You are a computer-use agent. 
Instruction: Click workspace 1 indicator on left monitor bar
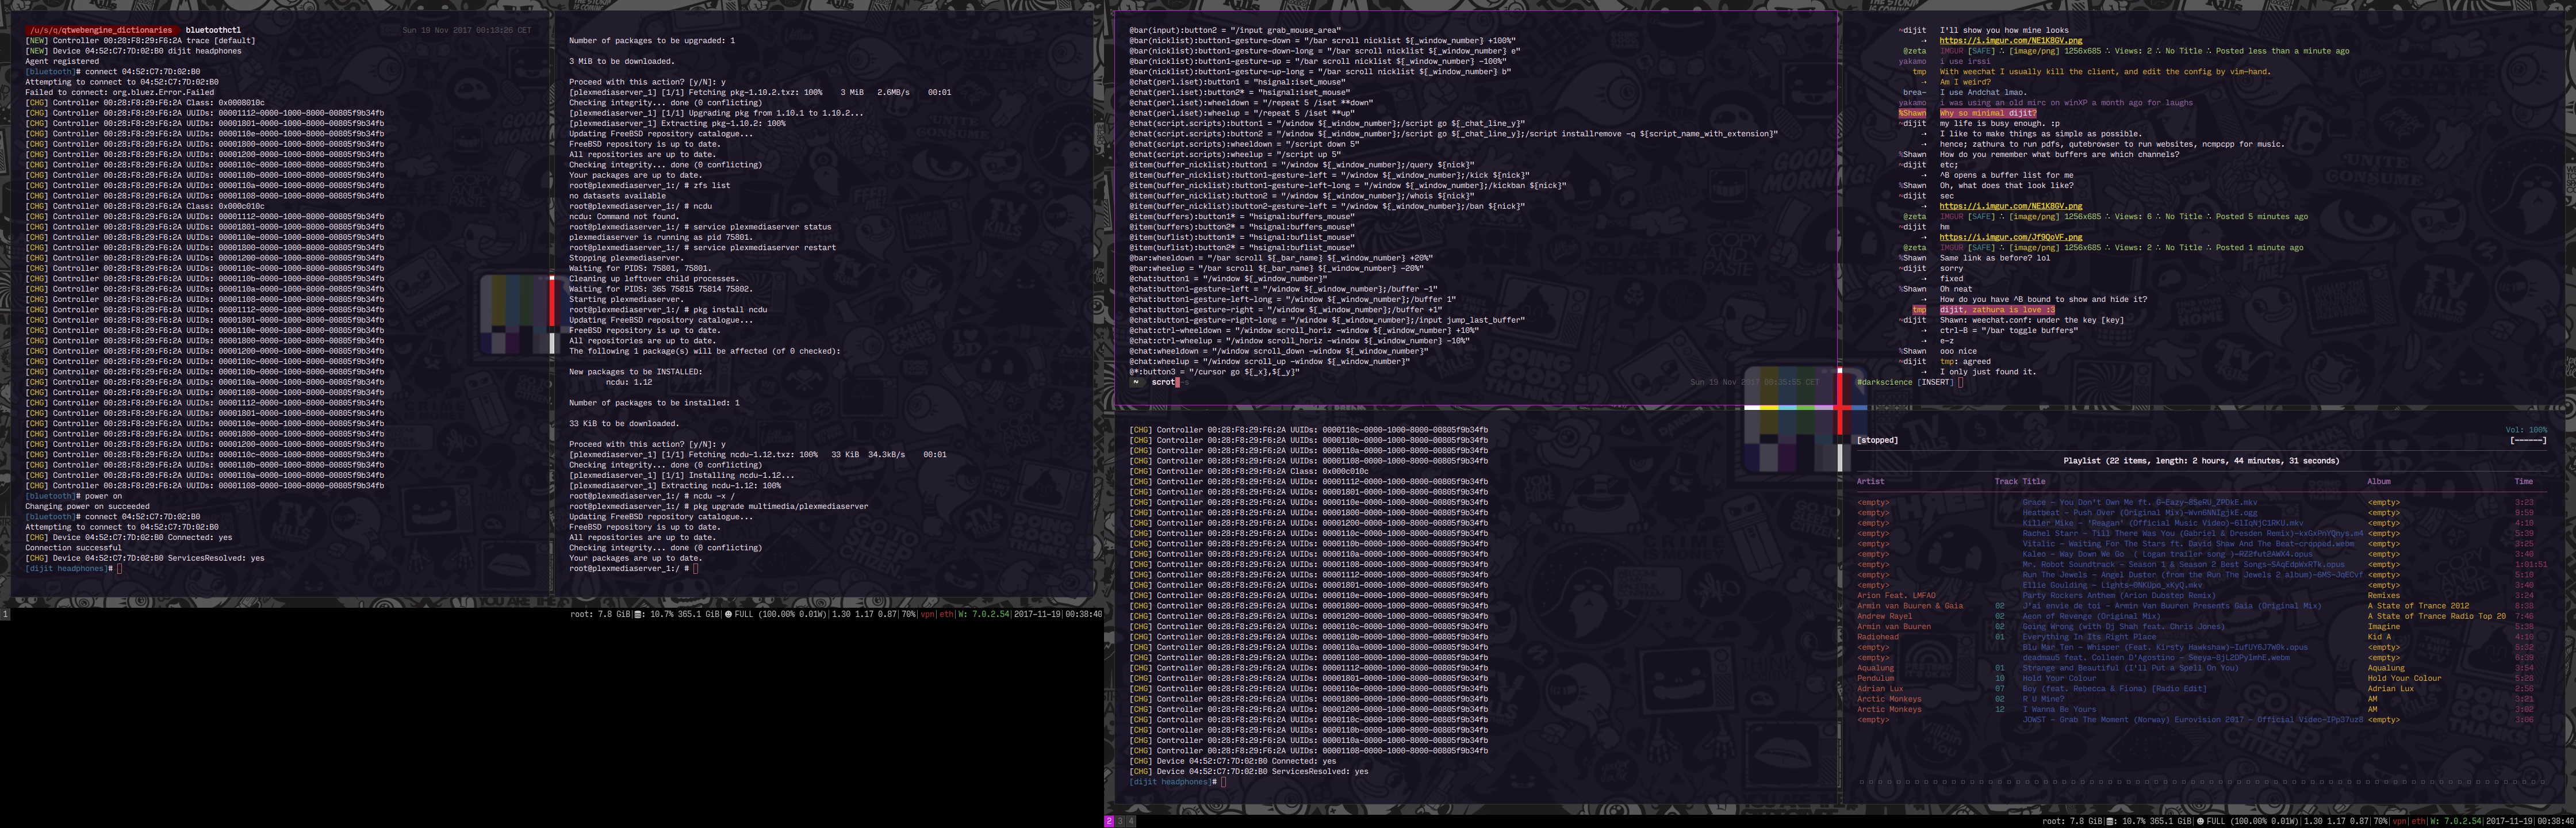pos(5,614)
